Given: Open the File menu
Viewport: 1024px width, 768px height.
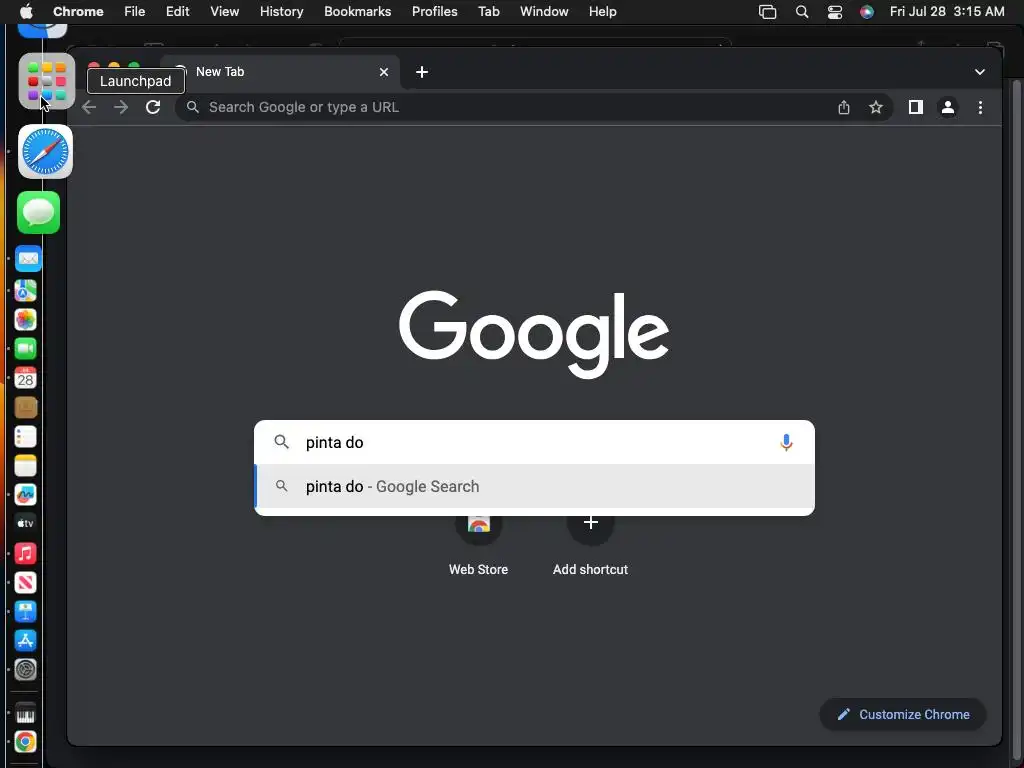Looking at the screenshot, I should point(135,11).
